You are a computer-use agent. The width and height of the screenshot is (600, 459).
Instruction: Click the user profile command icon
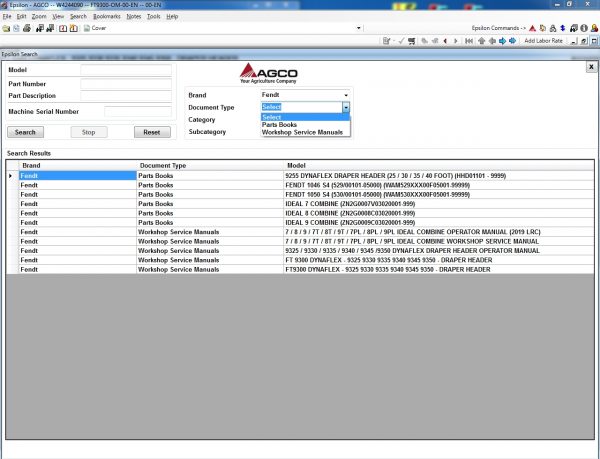(594, 28)
